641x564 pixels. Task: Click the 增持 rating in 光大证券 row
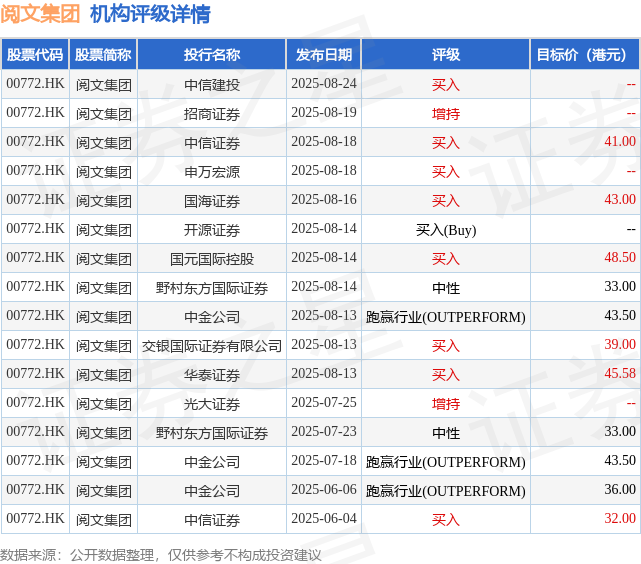pyautogui.click(x=446, y=404)
